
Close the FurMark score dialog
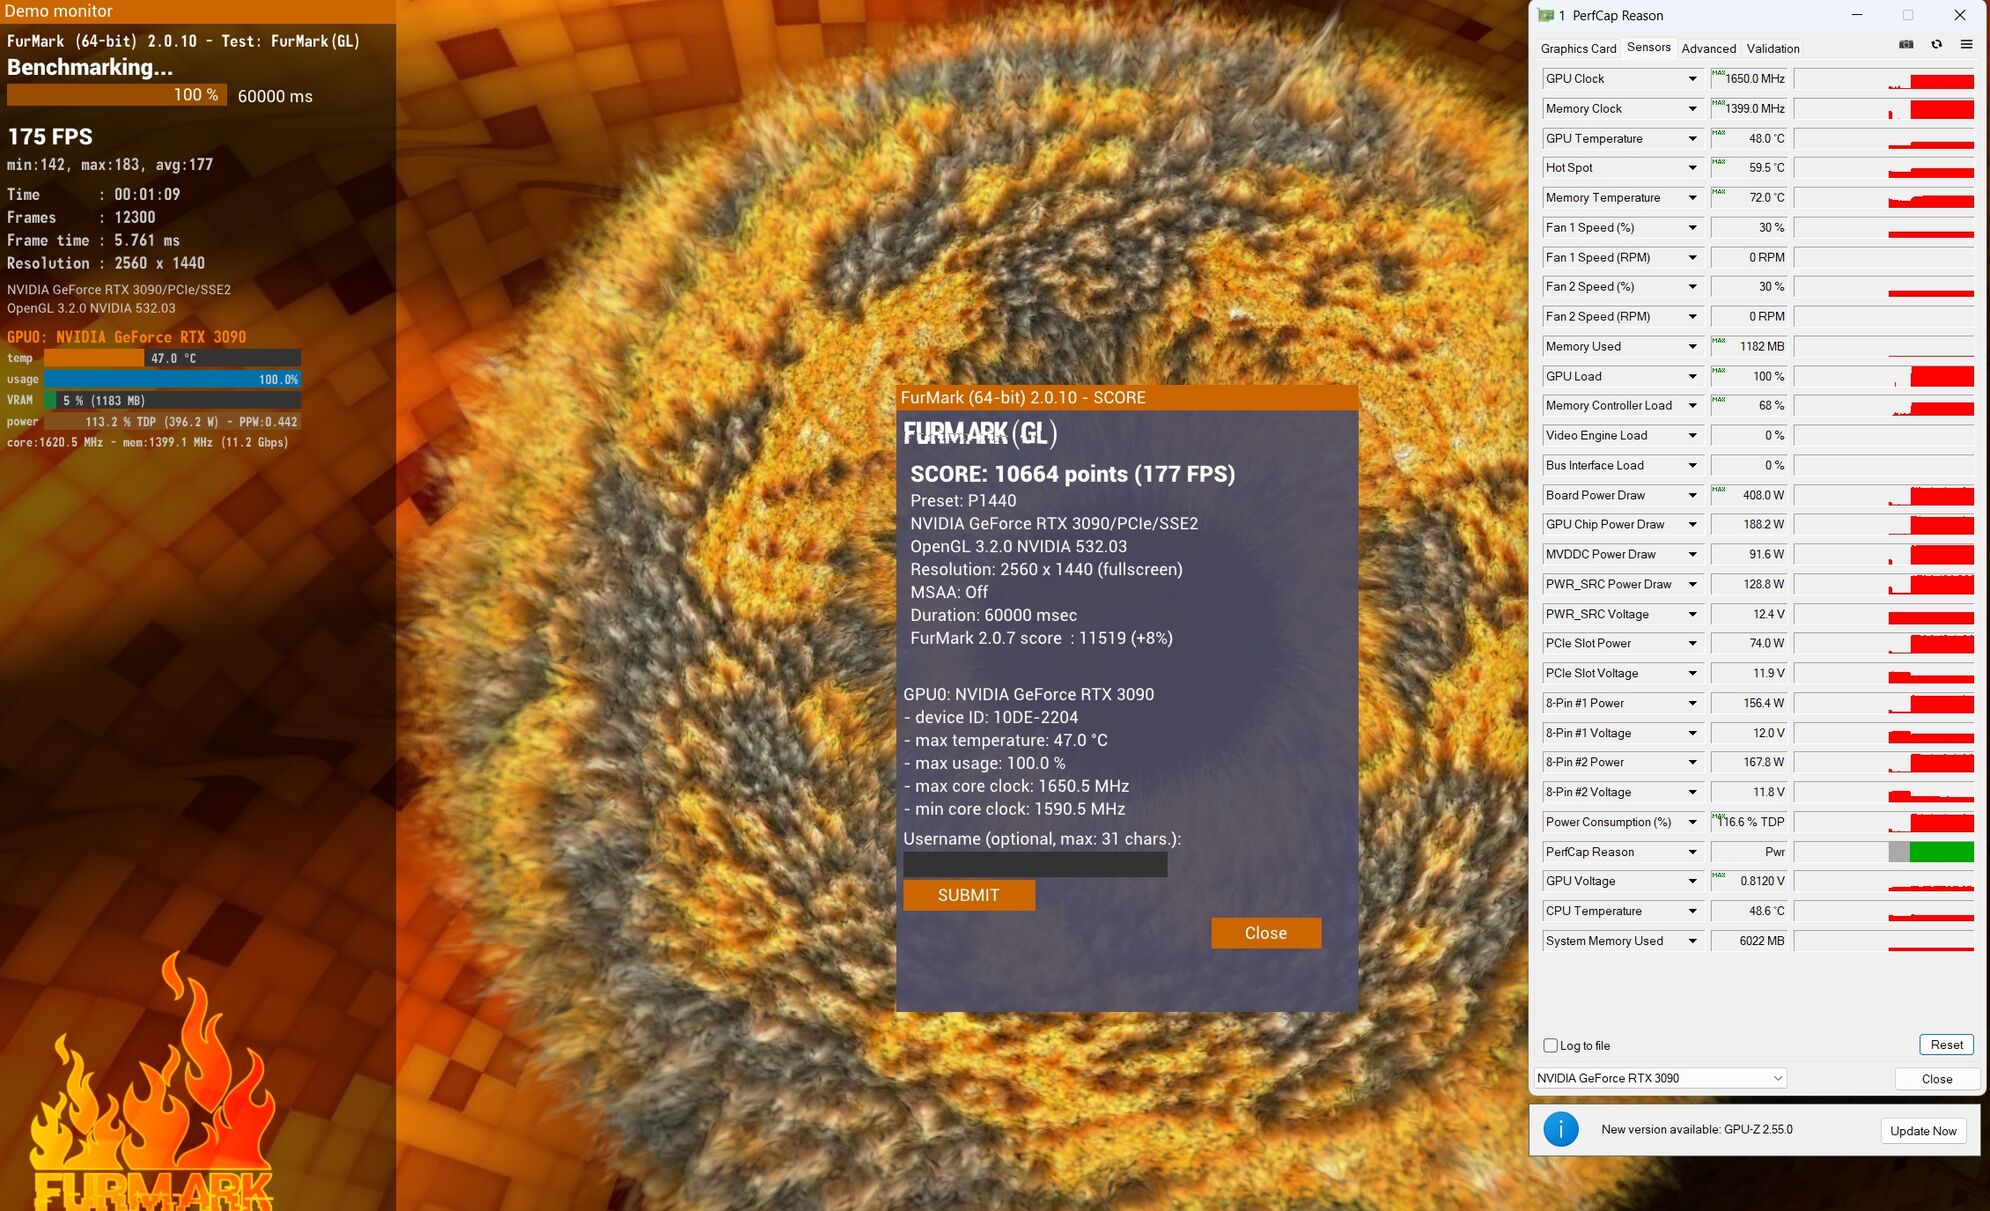point(1265,933)
